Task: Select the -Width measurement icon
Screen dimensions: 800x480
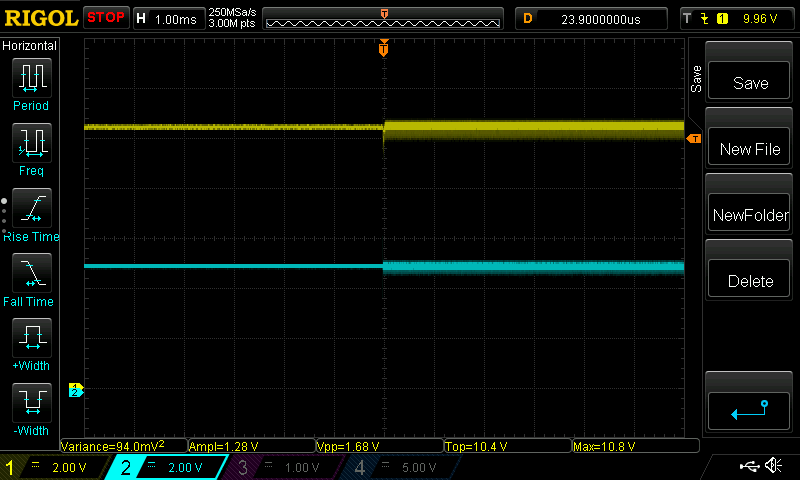Action: click(x=32, y=402)
